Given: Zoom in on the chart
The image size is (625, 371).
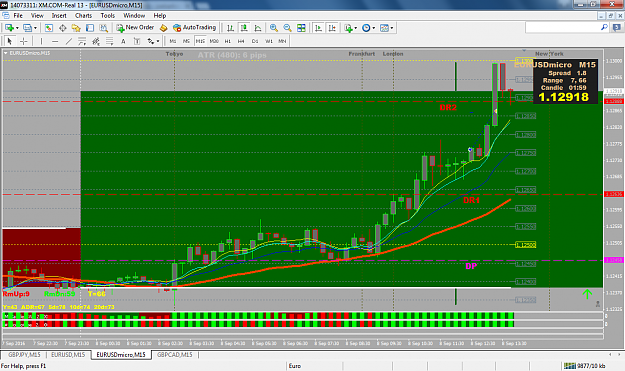Looking at the screenshot, I should (x=274, y=28).
